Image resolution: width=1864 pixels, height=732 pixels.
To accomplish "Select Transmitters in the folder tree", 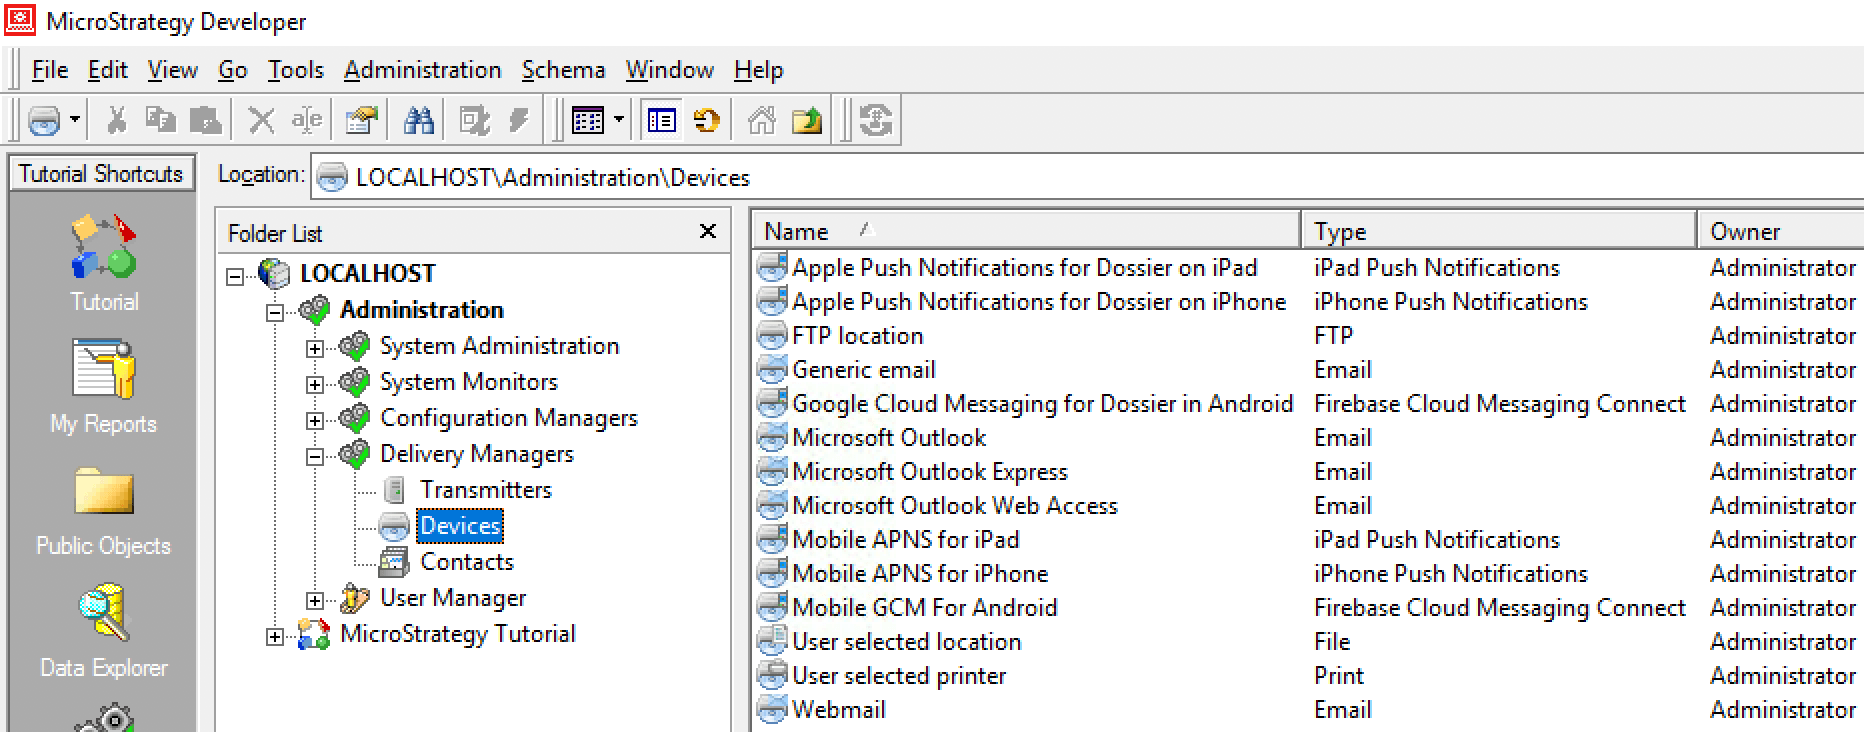I will coord(486,490).
